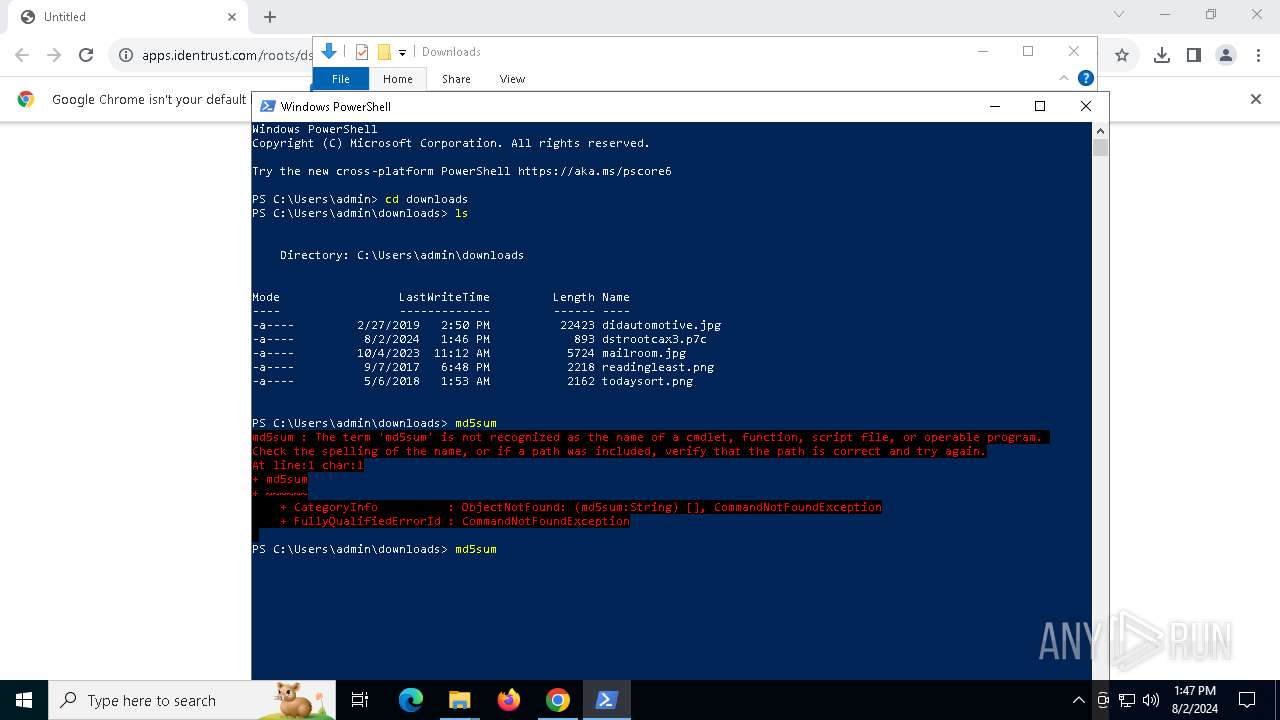
Task: Open network status tray icon
Action: (1127, 700)
